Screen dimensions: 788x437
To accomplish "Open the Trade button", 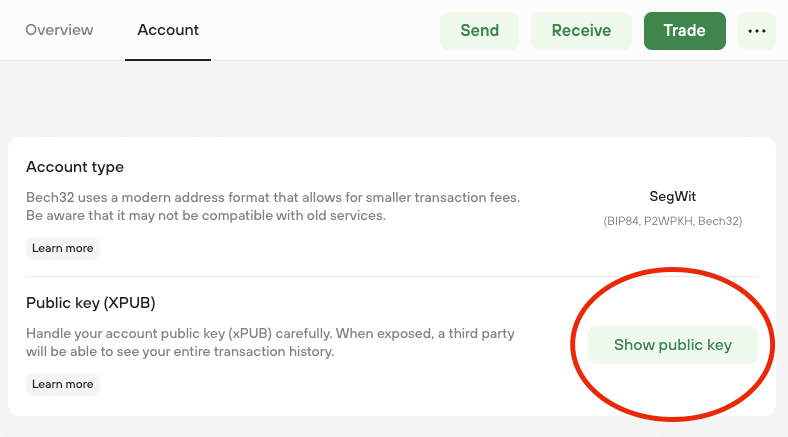I will tap(685, 31).
